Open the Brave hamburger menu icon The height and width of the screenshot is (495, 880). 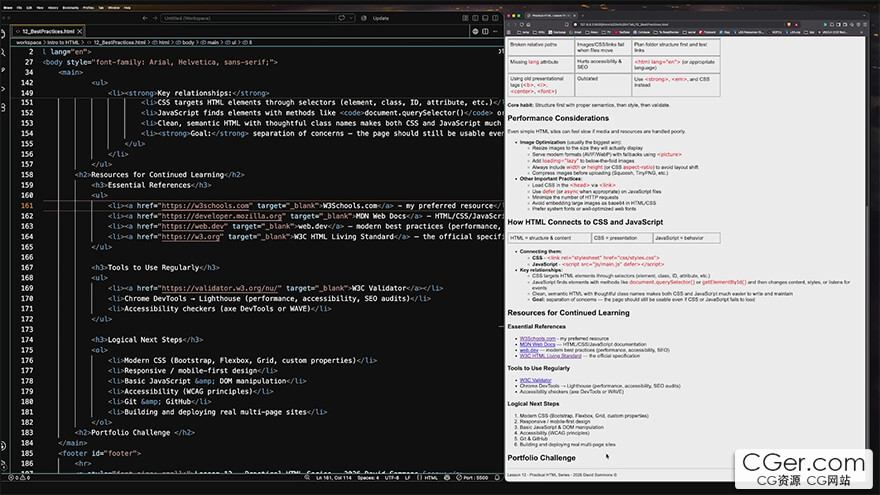tap(865, 25)
